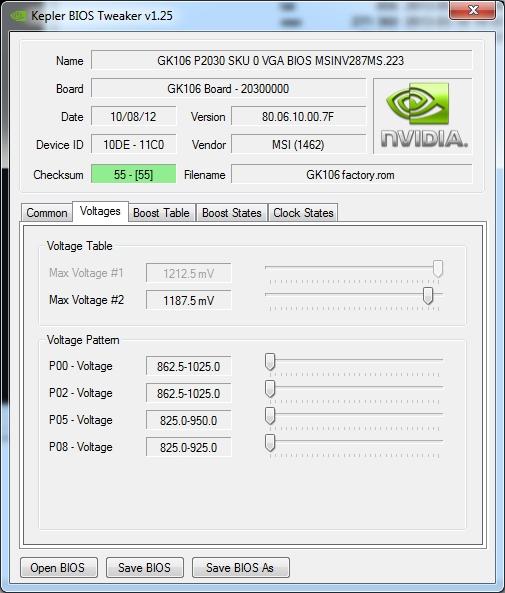505x593 pixels.
Task: Click the 'Voltage Table' group heading
Action: pos(80,246)
